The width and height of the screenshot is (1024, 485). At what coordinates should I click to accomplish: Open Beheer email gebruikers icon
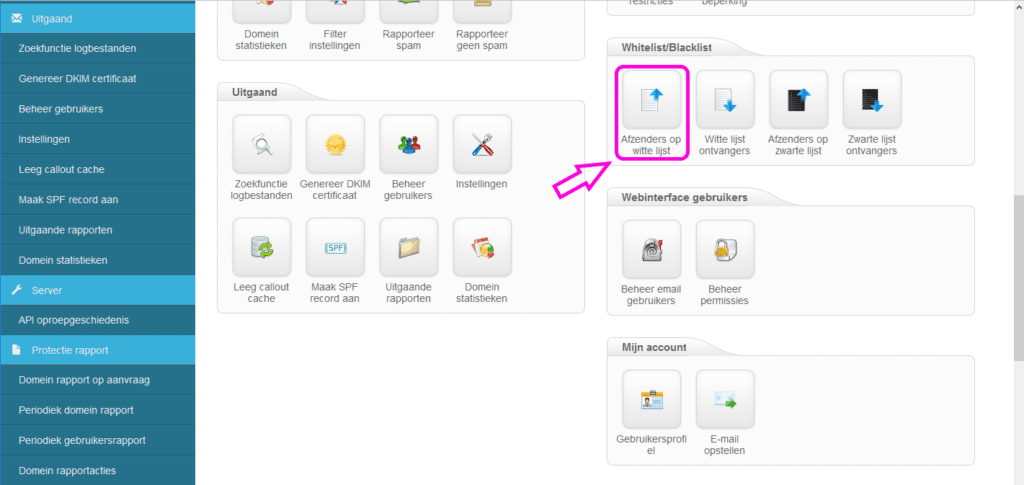(651, 250)
